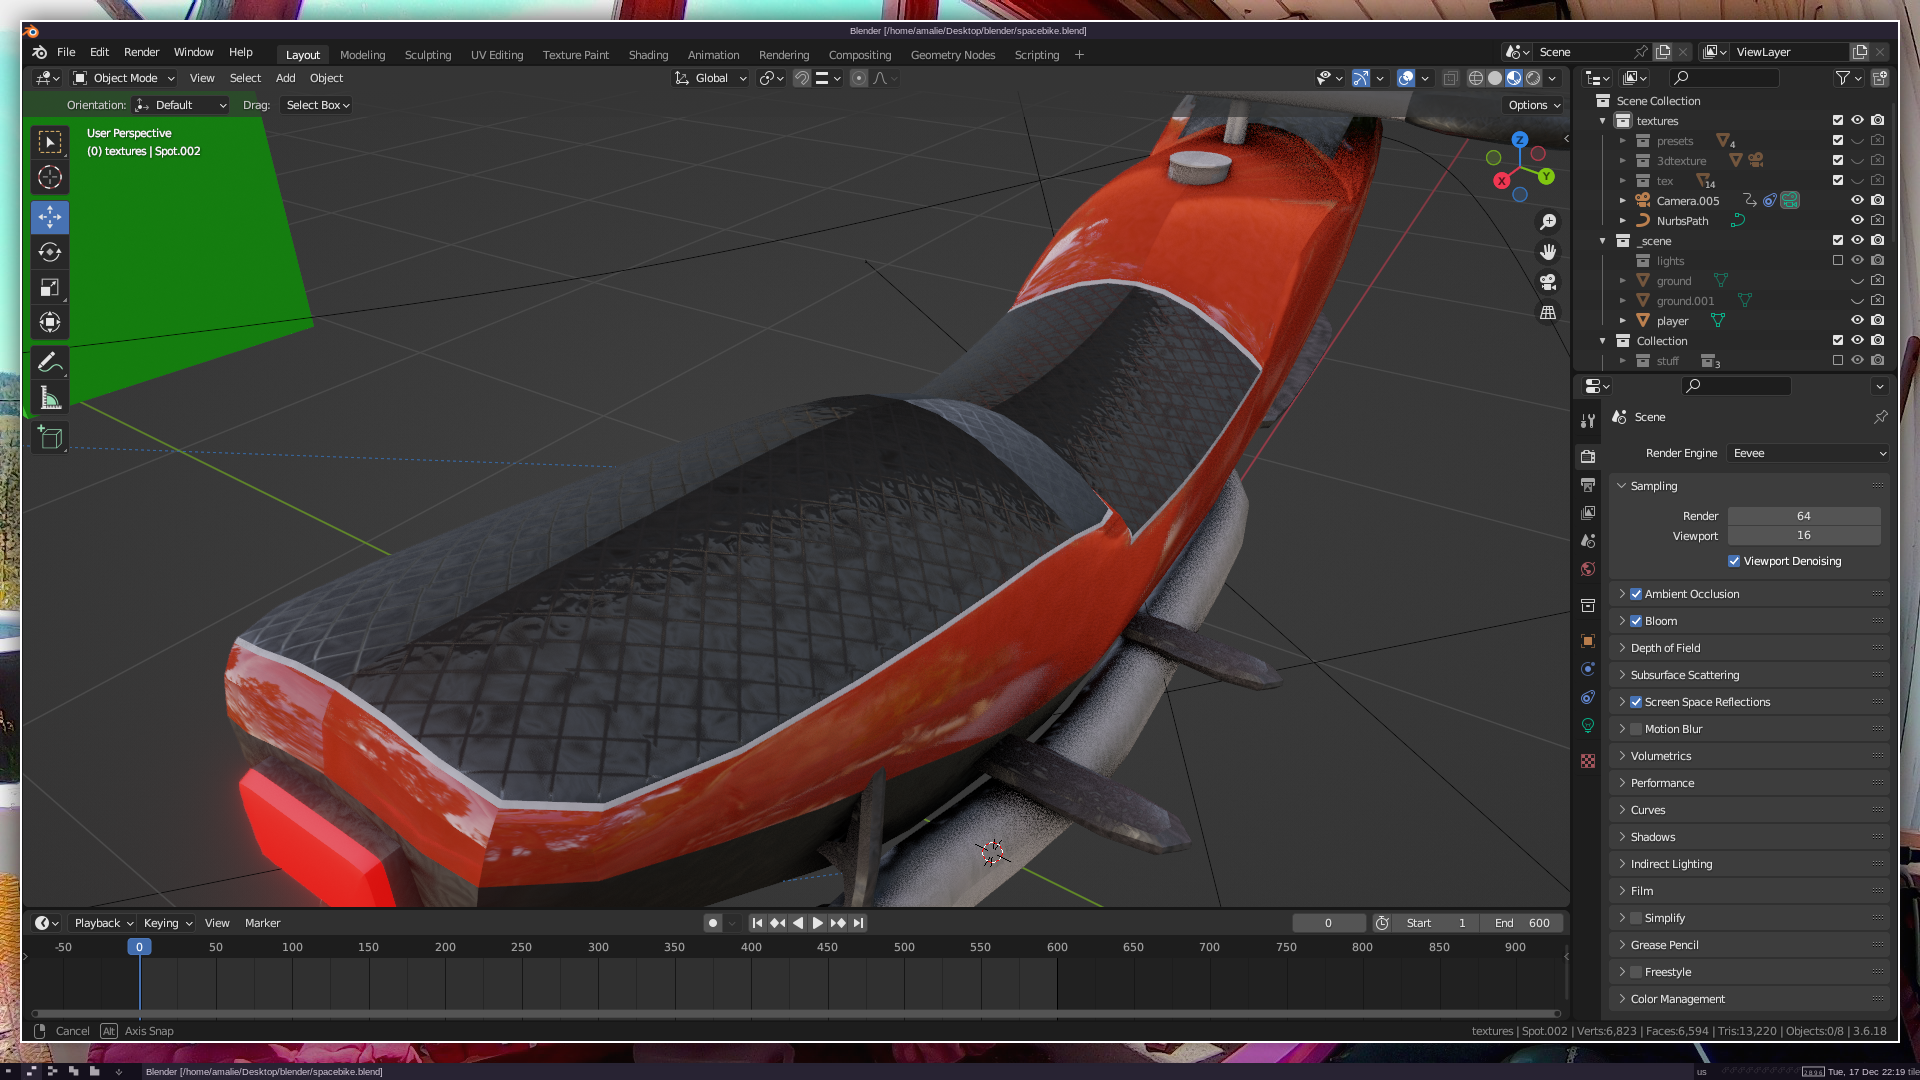Open the Output properties tab
This screenshot has width=1920, height=1080.
pos(1588,485)
